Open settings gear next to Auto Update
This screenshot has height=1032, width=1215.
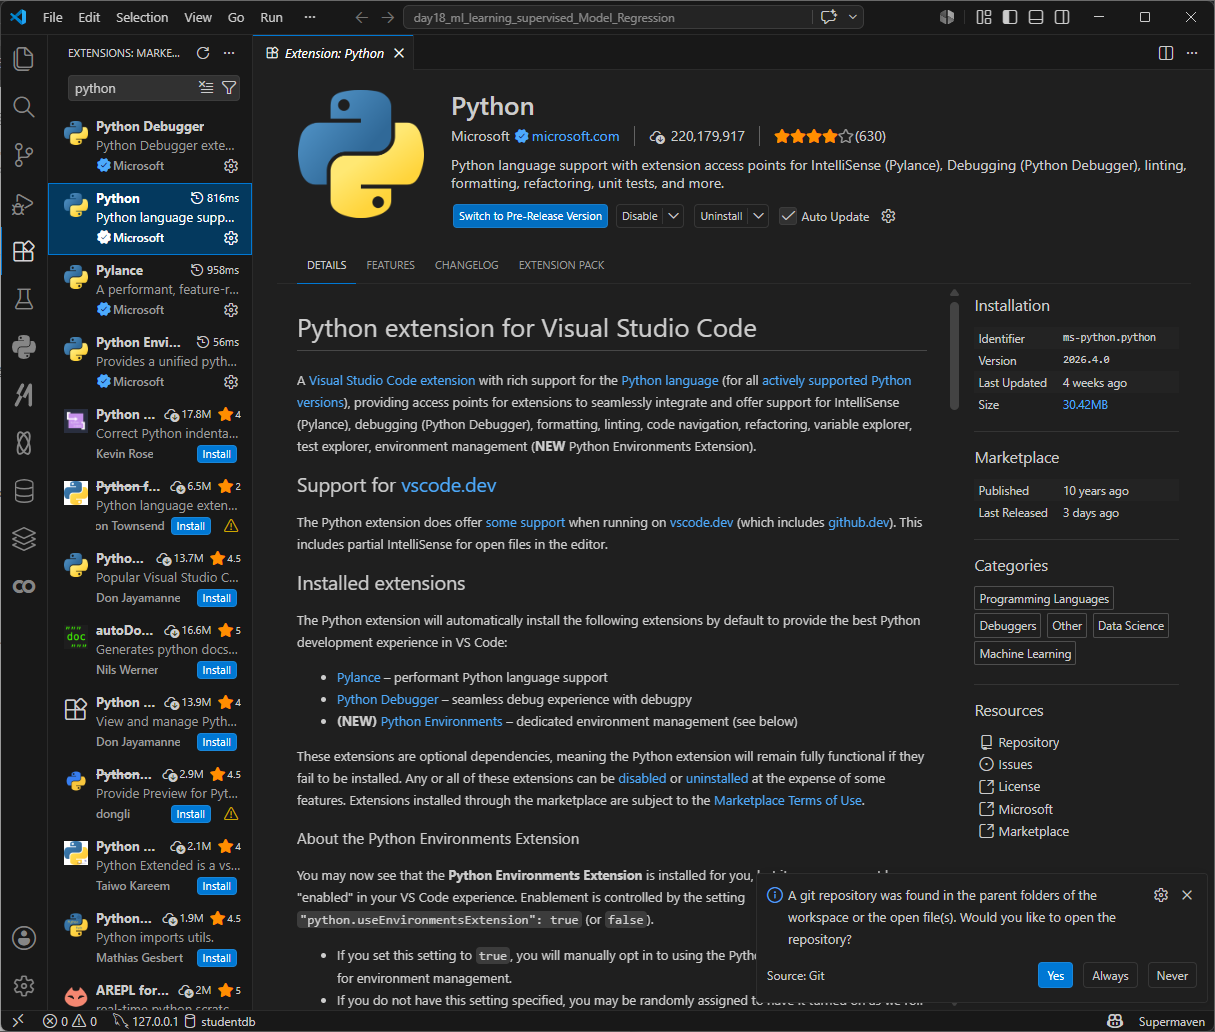click(888, 216)
